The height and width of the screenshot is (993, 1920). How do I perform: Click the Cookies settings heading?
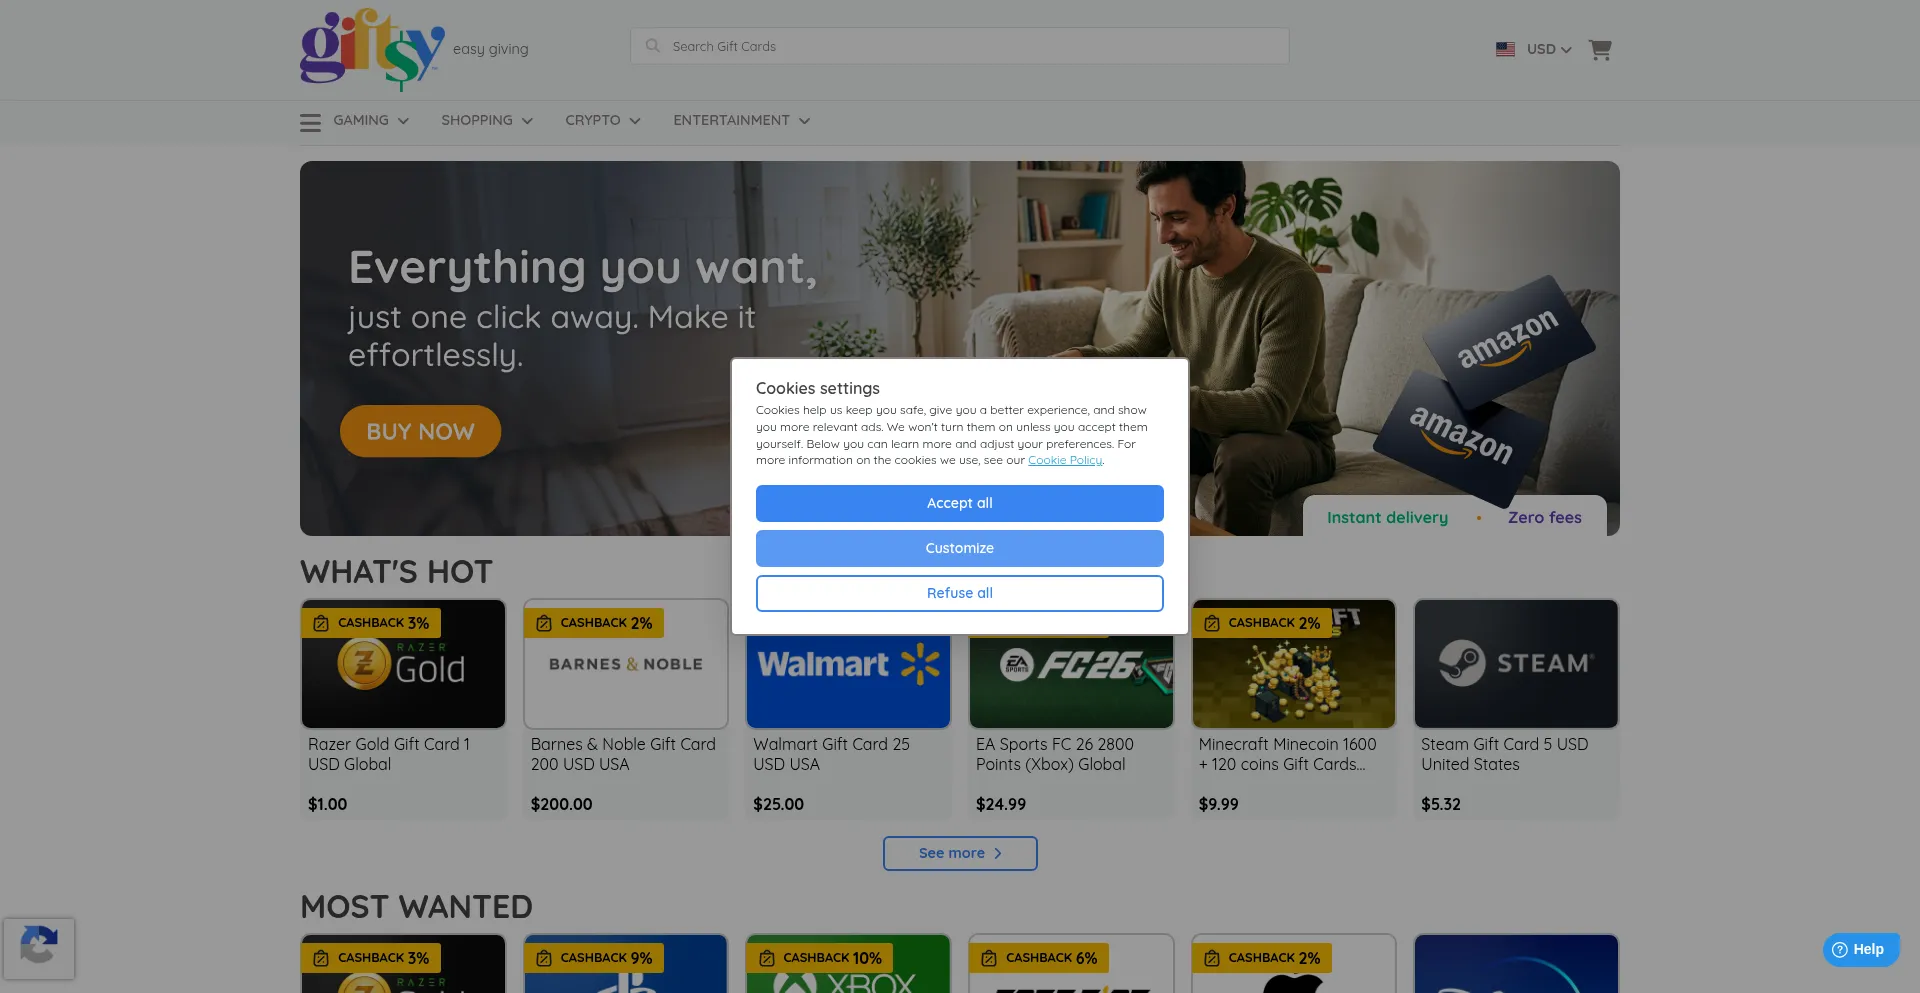[818, 388]
